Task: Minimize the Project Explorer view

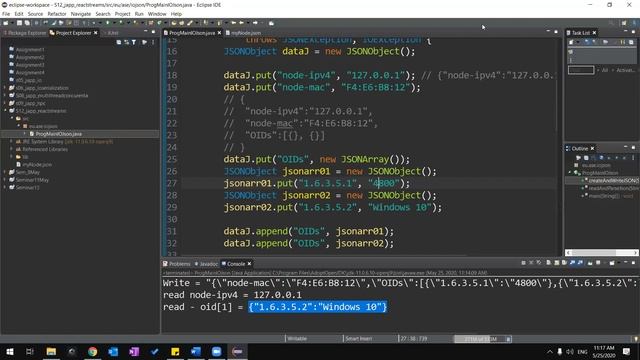Action: (146, 31)
